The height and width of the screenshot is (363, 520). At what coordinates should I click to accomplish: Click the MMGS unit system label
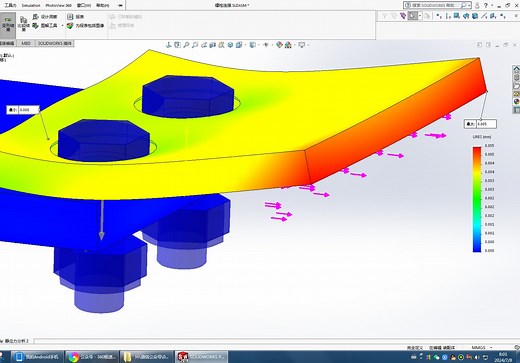tap(478, 348)
